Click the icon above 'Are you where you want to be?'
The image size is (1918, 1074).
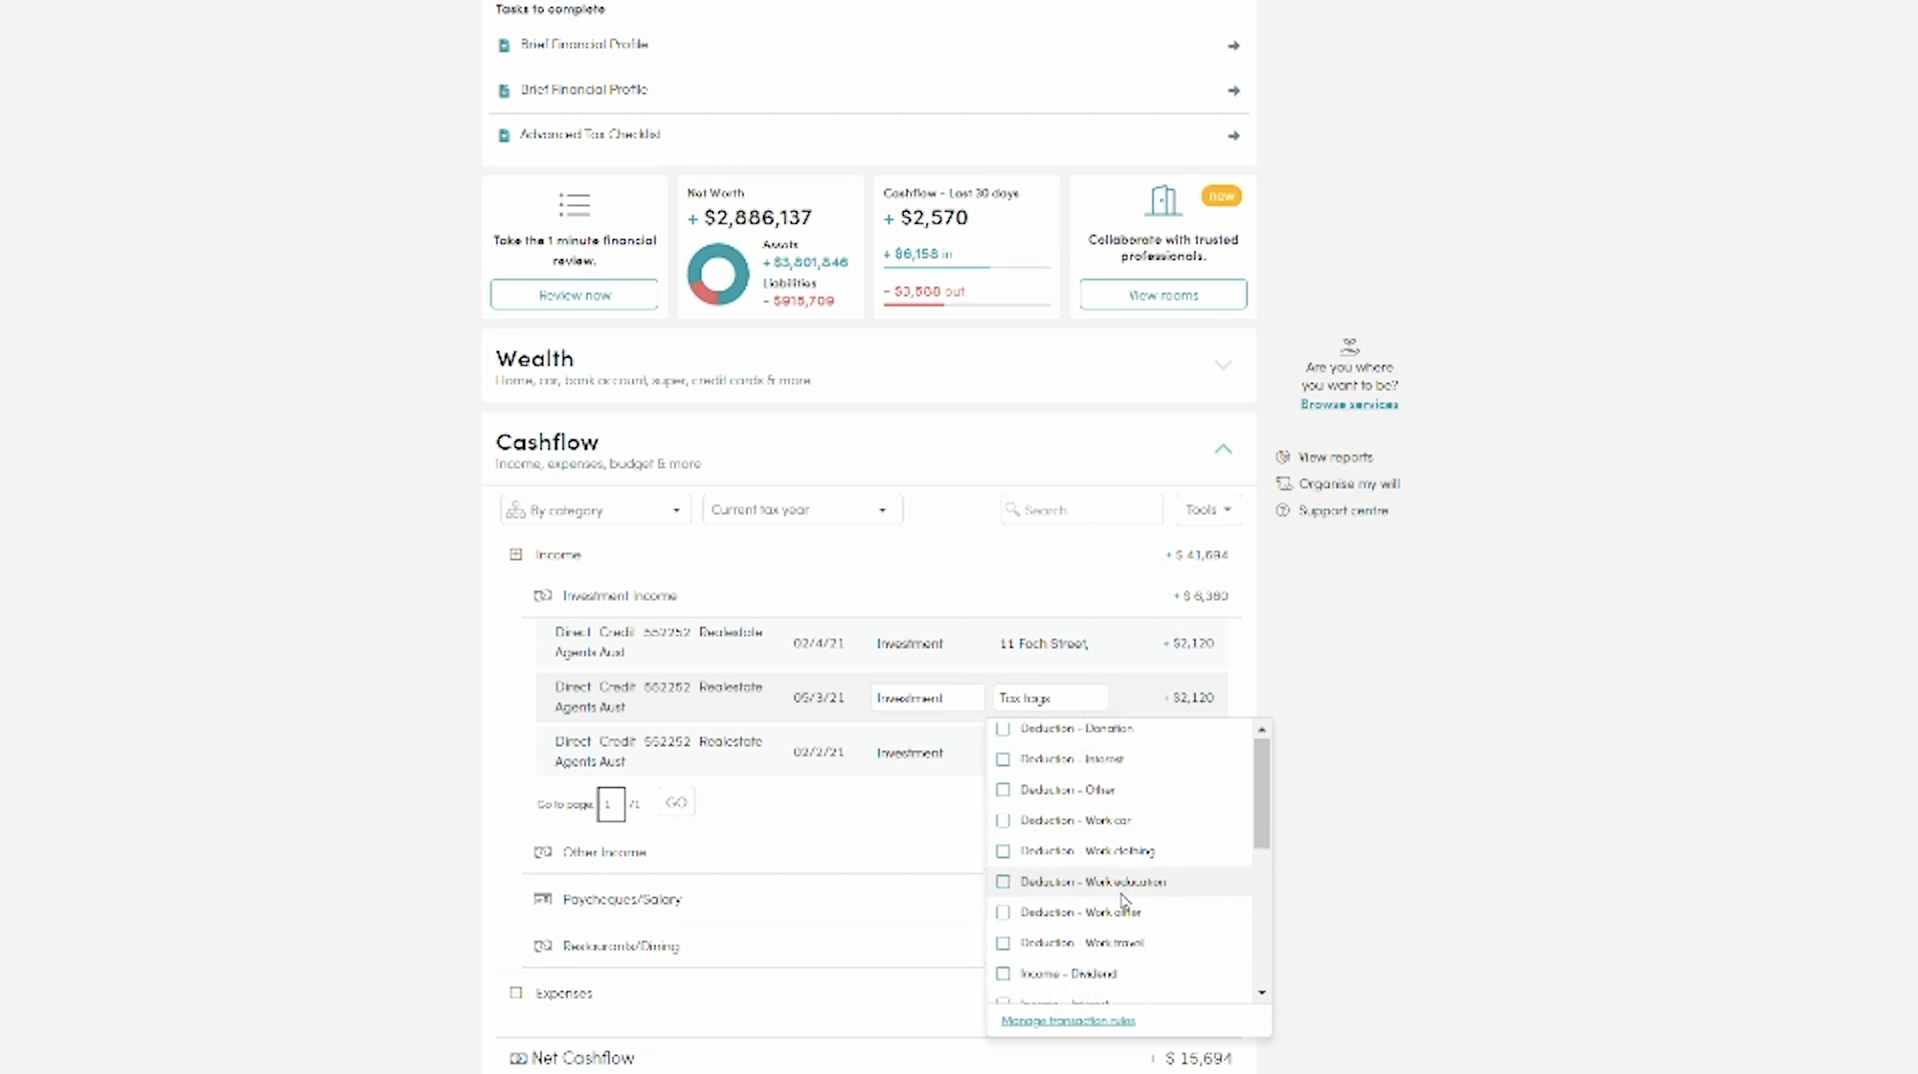pyautogui.click(x=1350, y=347)
